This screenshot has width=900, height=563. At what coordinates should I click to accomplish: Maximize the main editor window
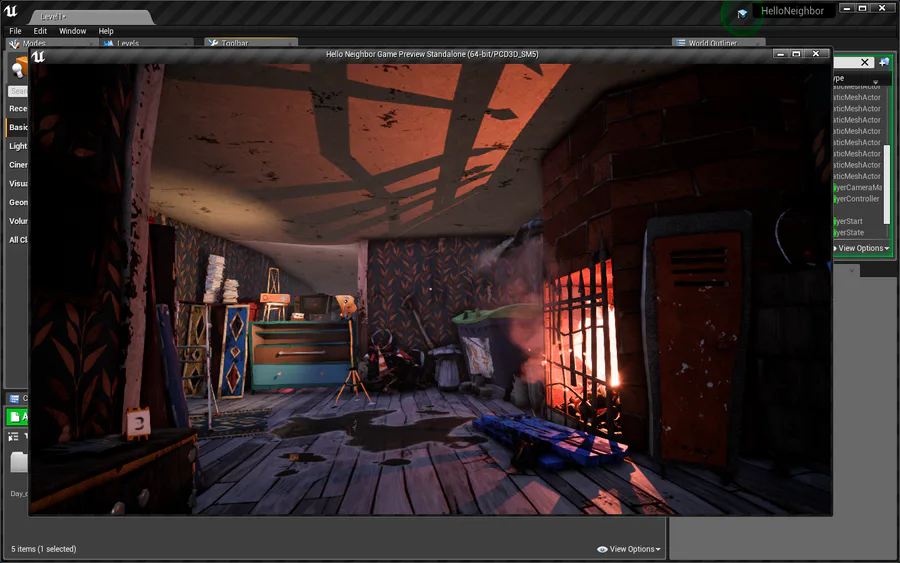point(862,8)
